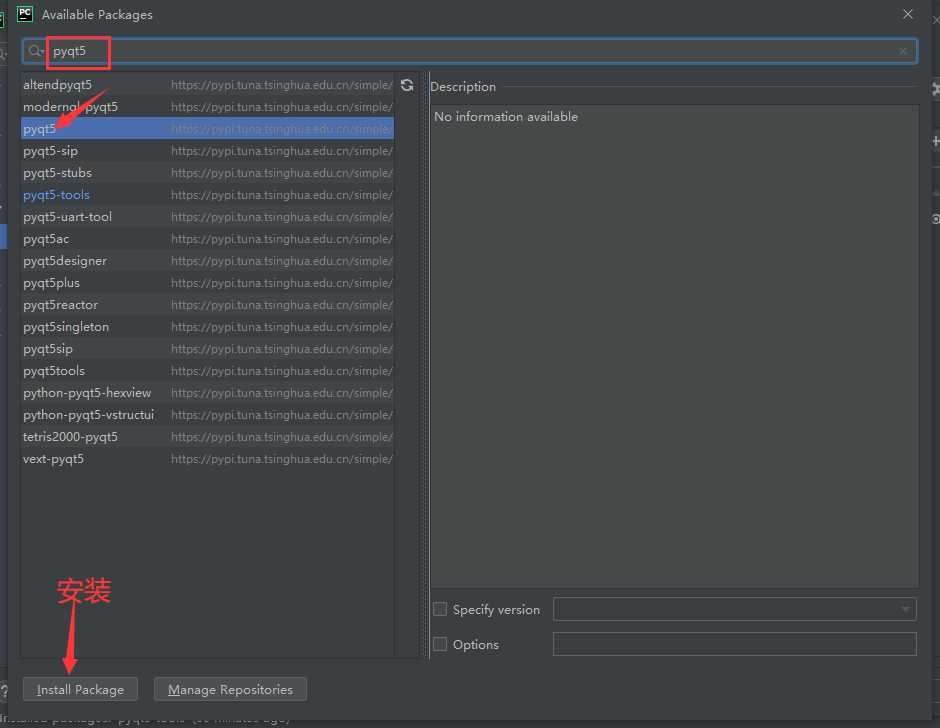Click the refresh packages list icon
940x728 pixels.
click(407, 85)
